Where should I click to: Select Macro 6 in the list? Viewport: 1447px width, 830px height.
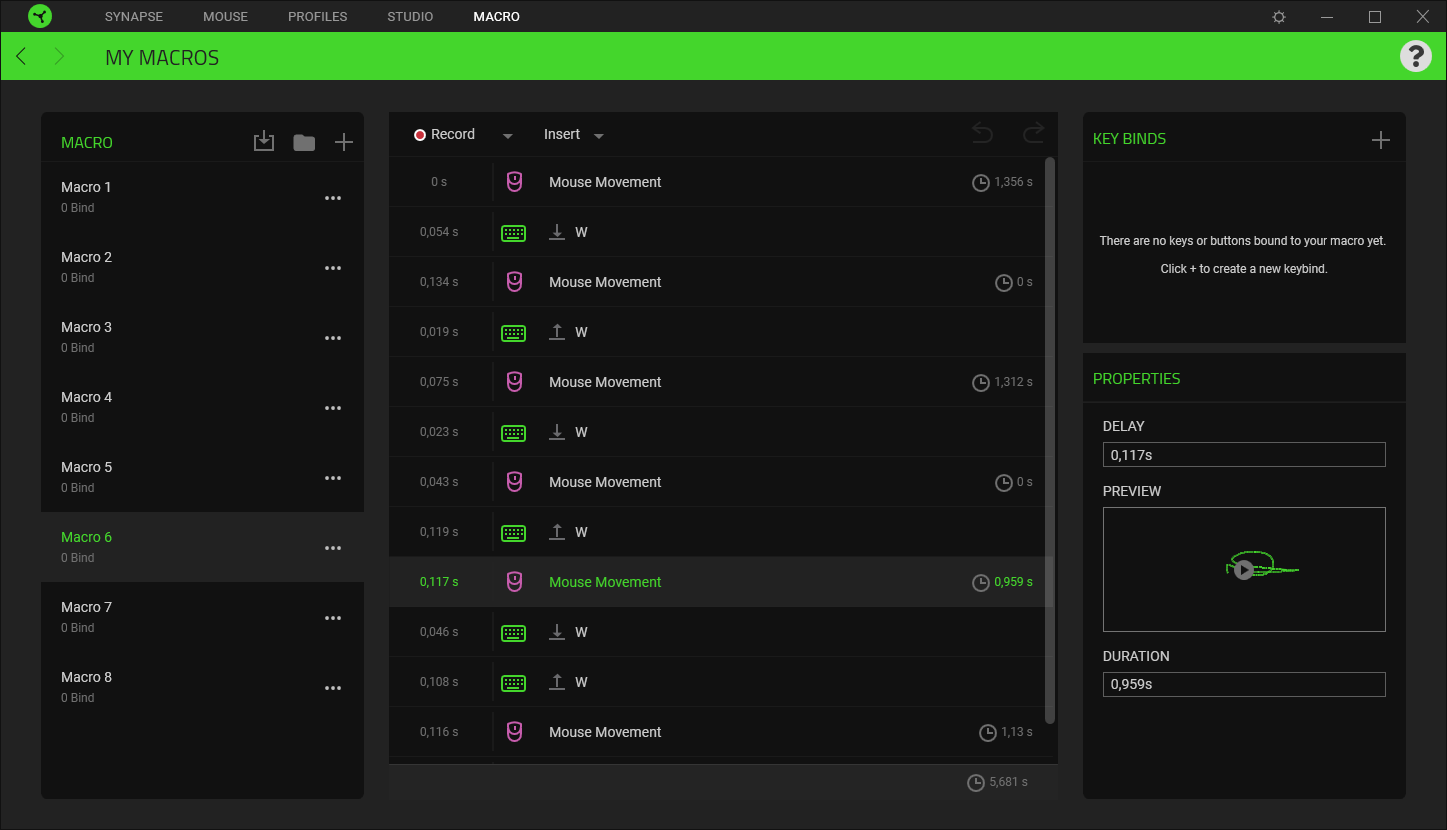click(x=202, y=547)
